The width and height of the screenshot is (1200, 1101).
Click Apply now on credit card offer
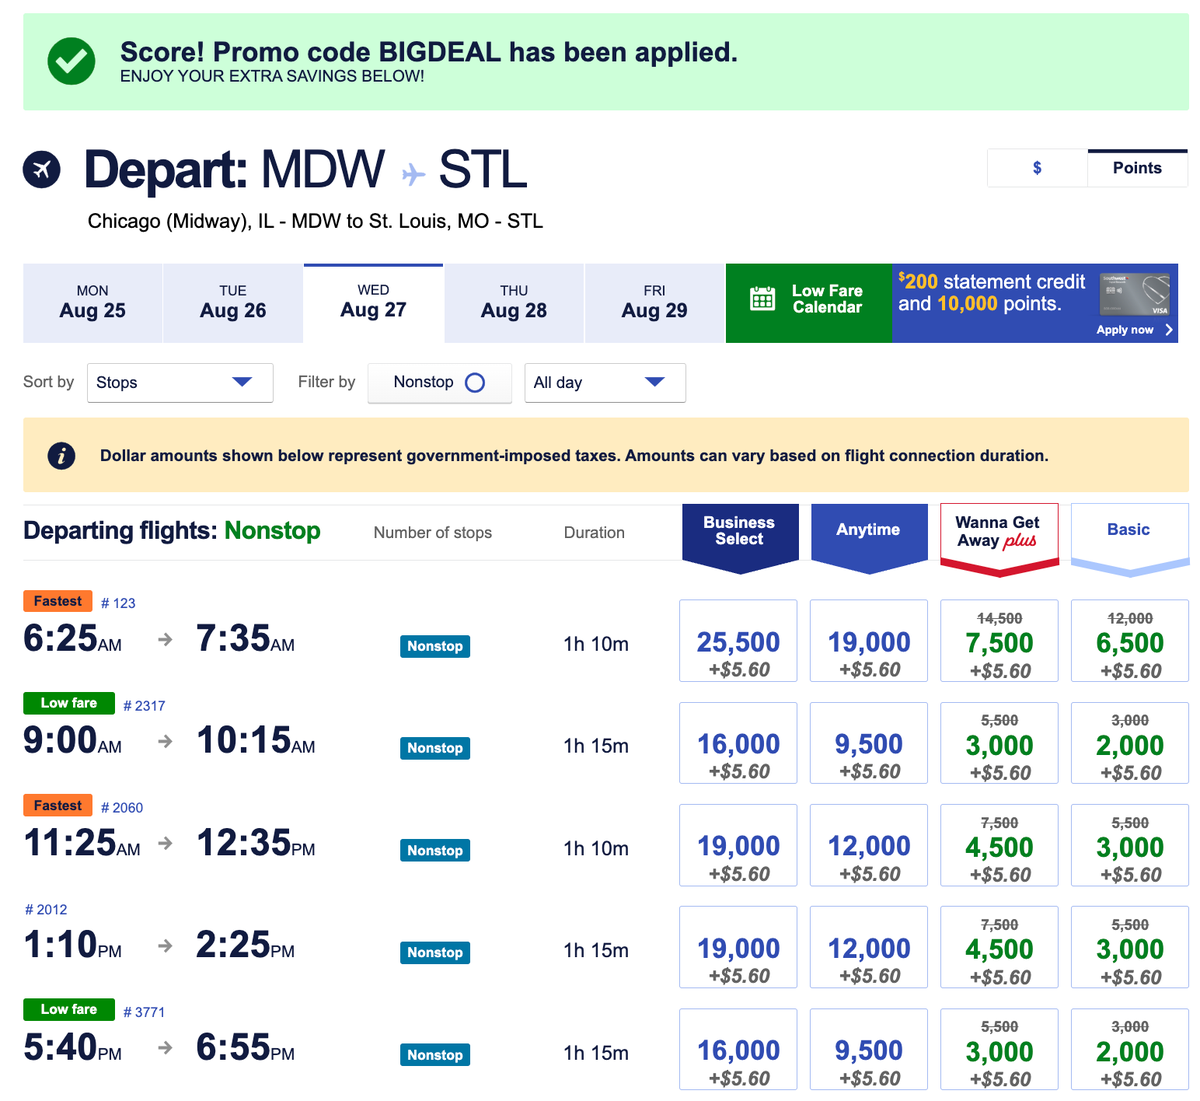[1134, 330]
